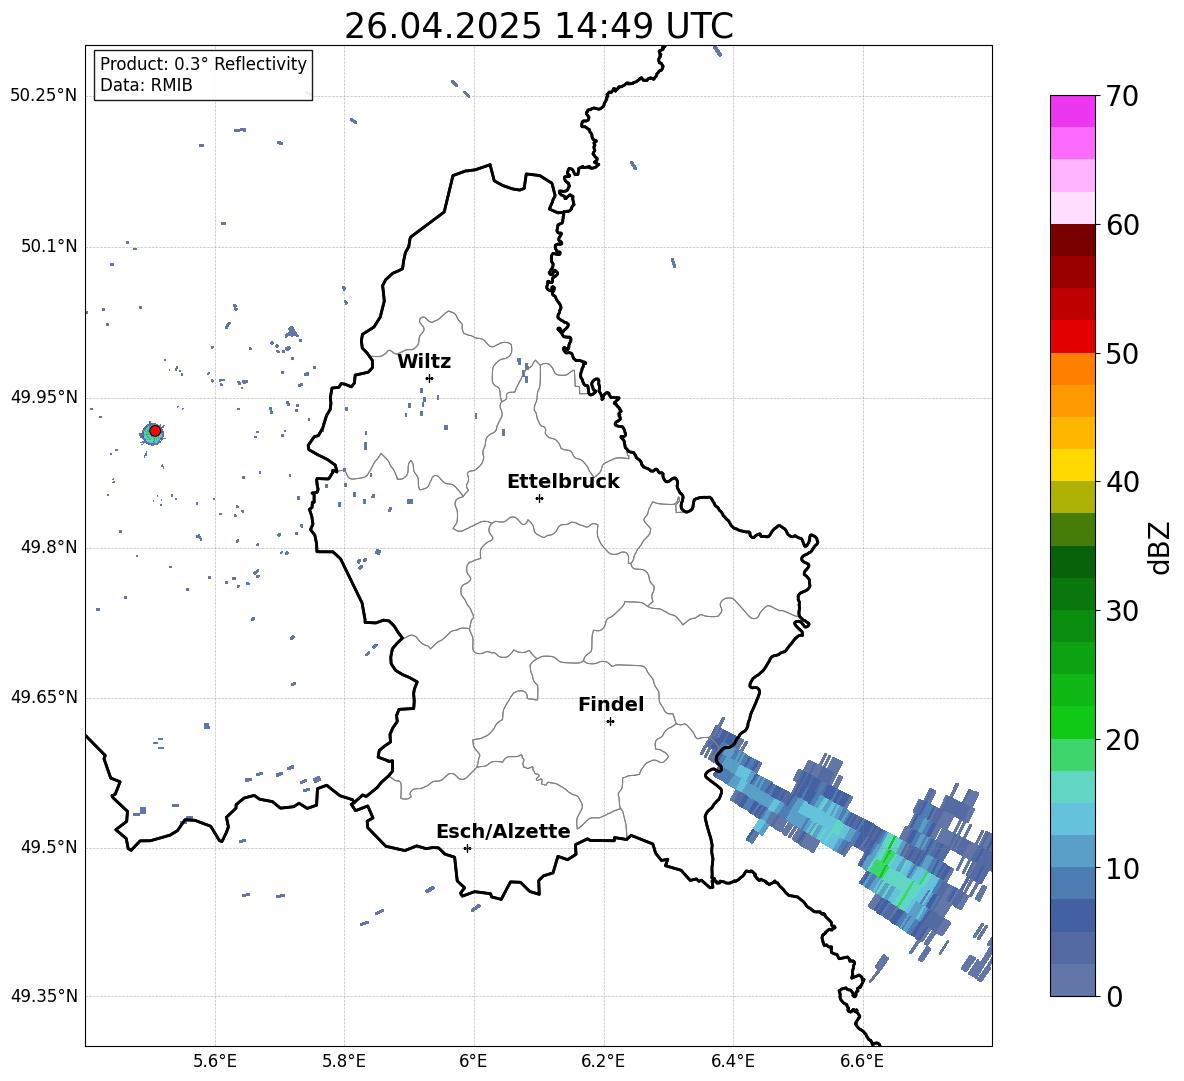Click the colorbar tick label 50

click(x=1123, y=354)
